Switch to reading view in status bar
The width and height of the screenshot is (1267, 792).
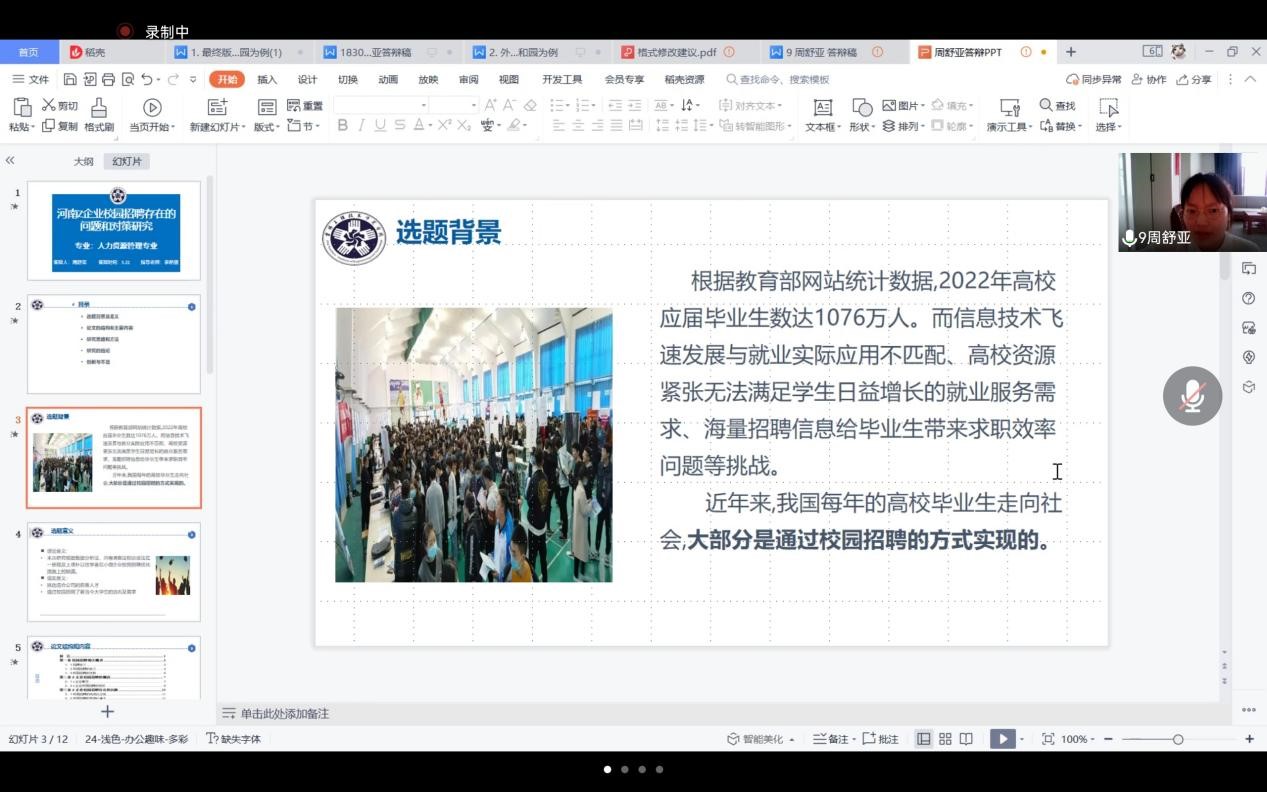tap(966, 739)
